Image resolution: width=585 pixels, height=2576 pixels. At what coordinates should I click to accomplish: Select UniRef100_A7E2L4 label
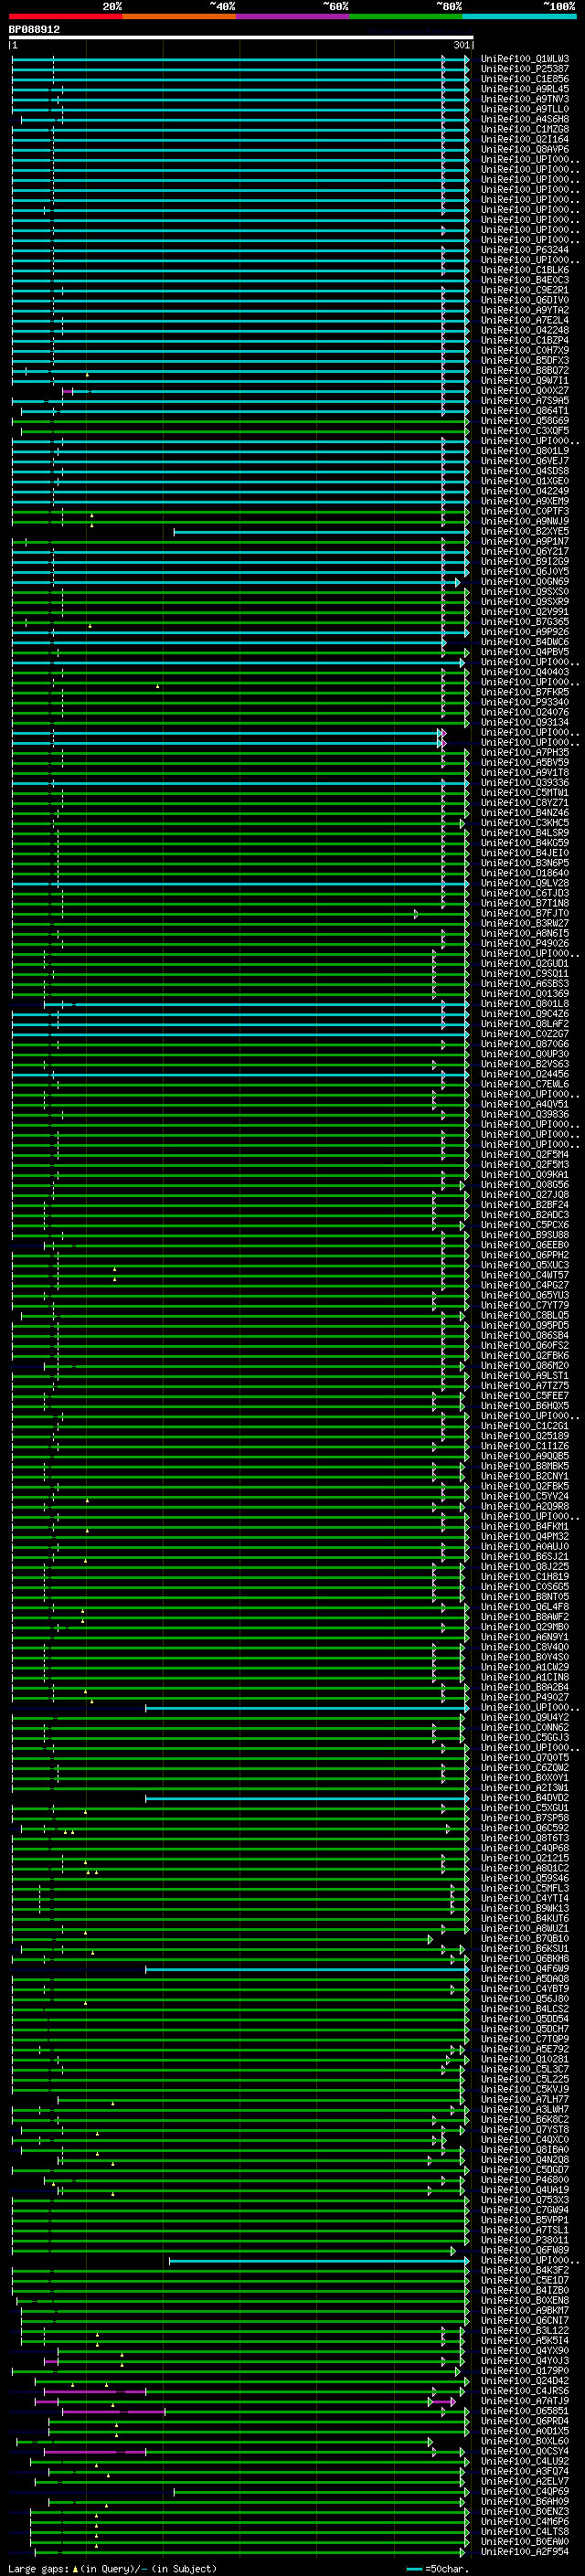point(524,320)
